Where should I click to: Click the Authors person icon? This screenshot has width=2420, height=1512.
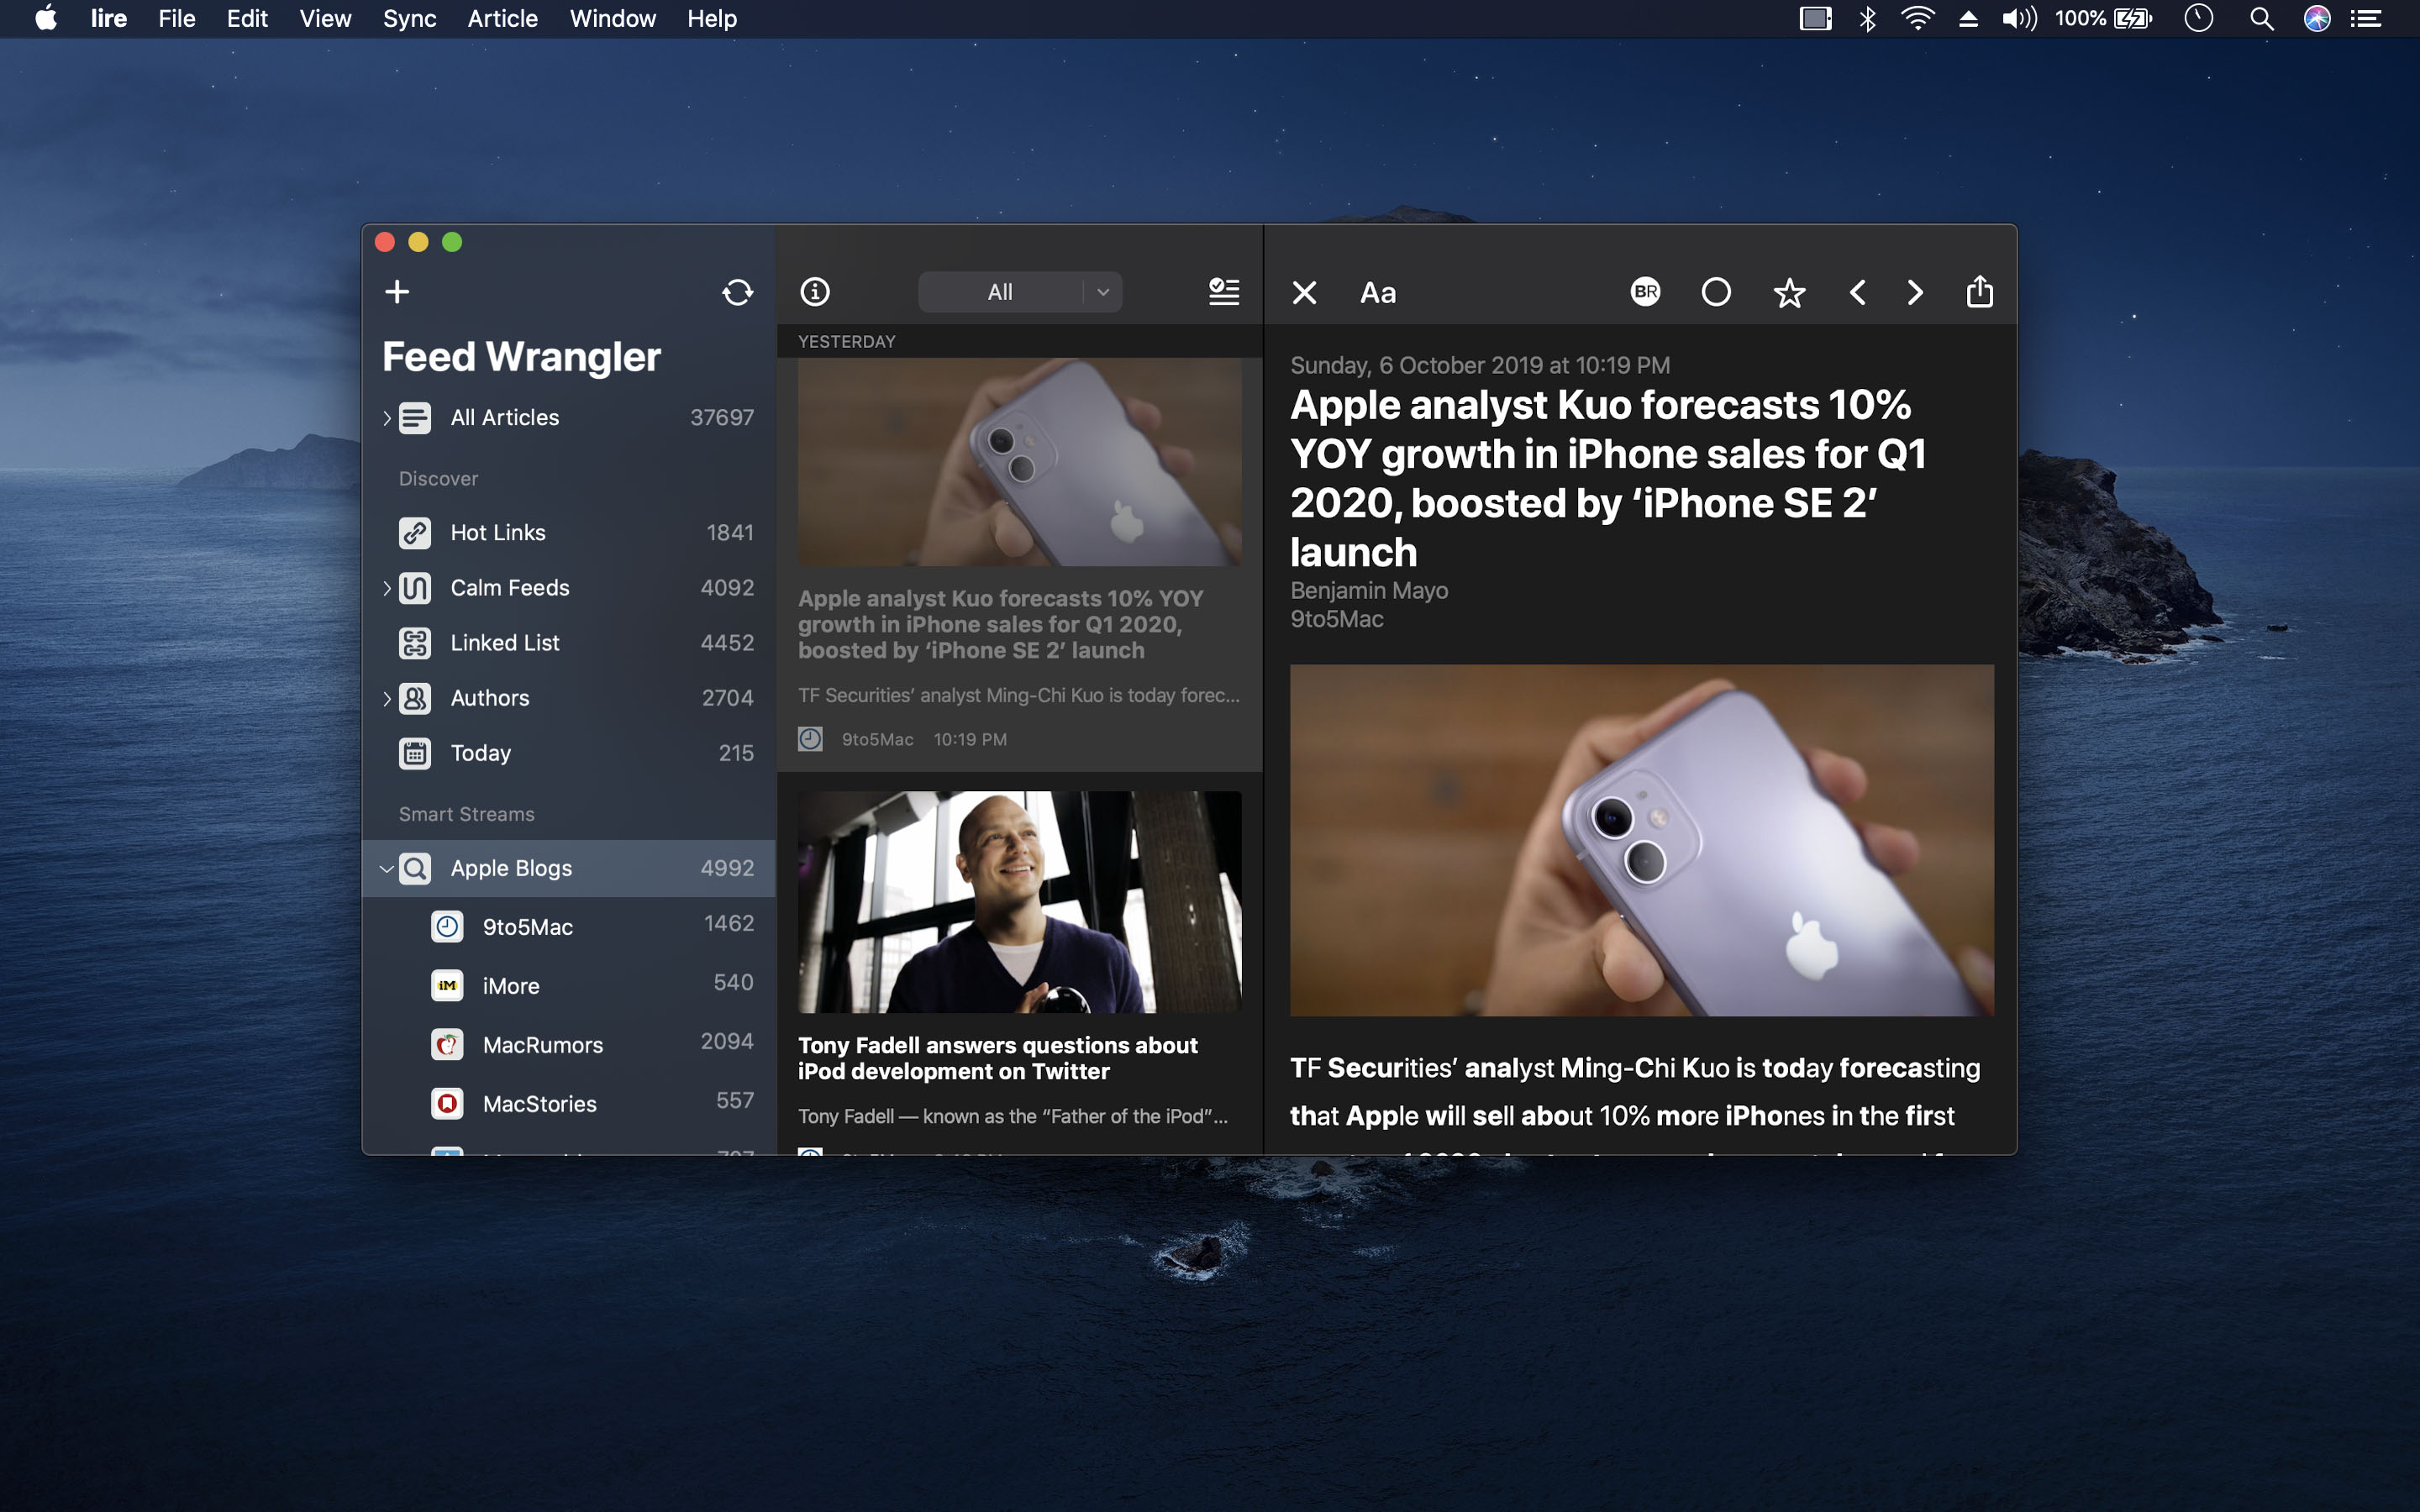[415, 698]
